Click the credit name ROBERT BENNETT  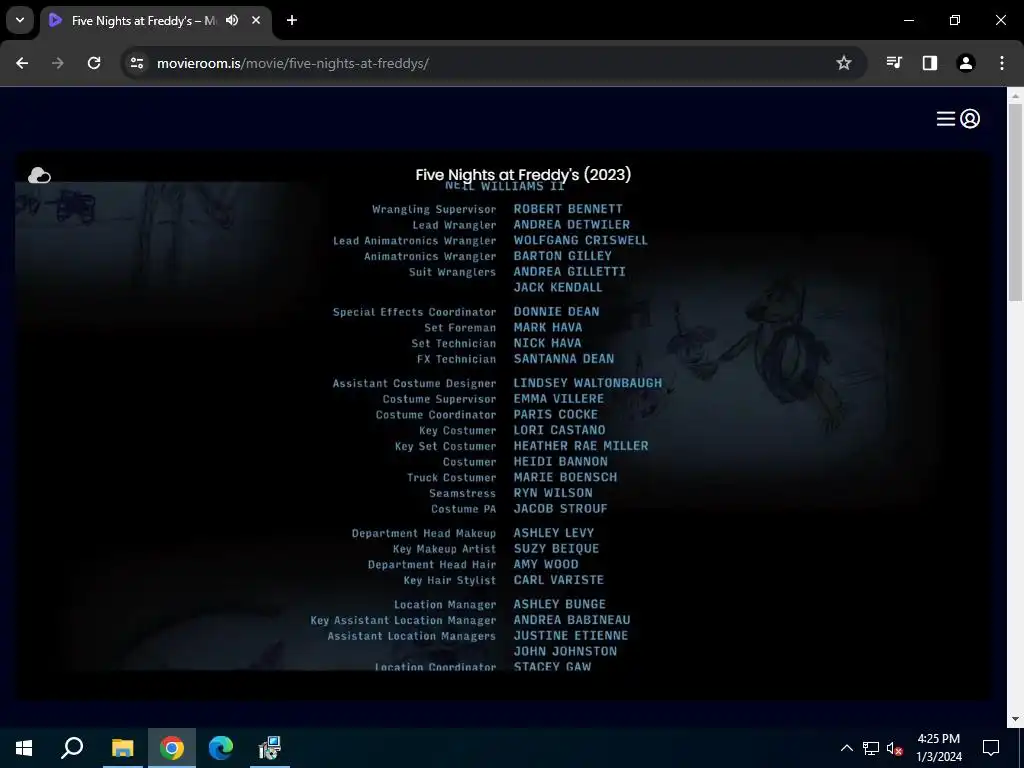click(x=568, y=209)
